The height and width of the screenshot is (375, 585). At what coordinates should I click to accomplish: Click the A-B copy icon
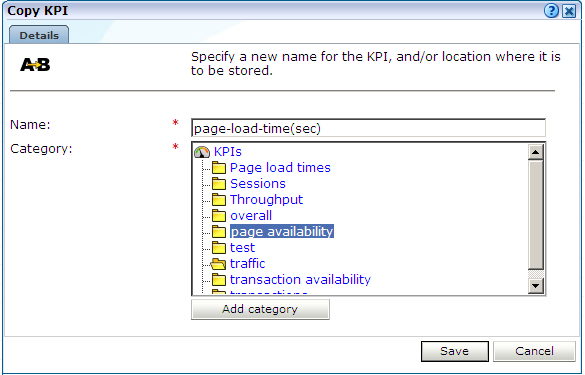pos(35,65)
